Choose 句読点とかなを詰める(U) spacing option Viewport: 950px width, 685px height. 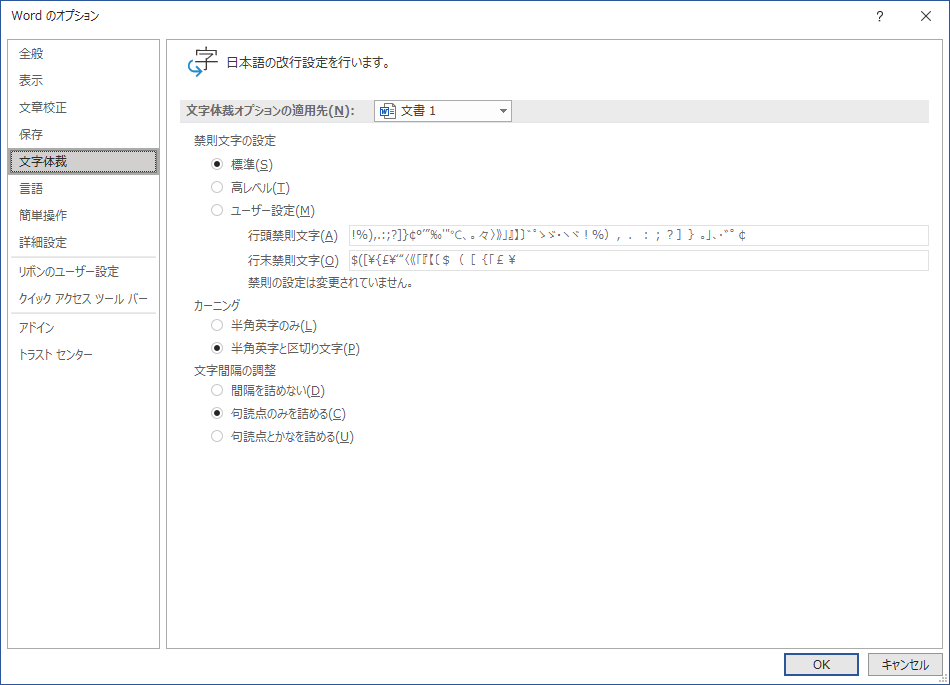[217, 436]
